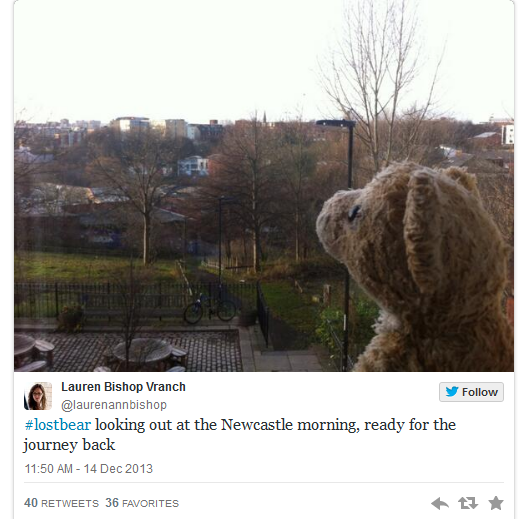Open the teddy bear photo
This screenshot has width=529, height=519.
(264, 186)
